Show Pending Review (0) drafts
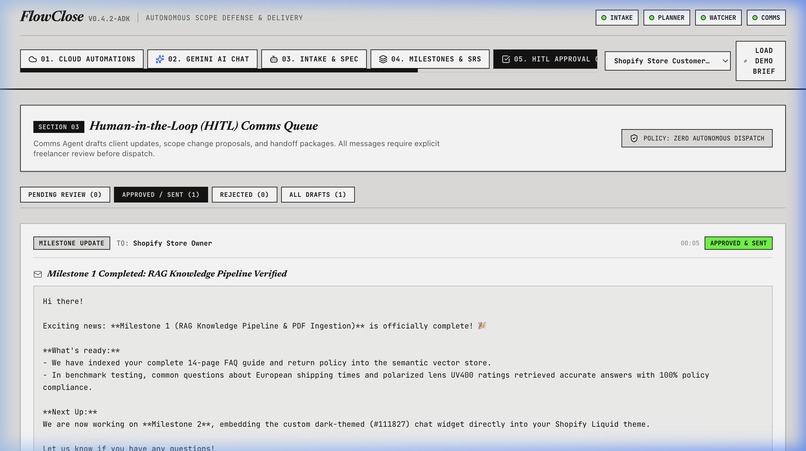This screenshot has height=451, width=806. 65,194
